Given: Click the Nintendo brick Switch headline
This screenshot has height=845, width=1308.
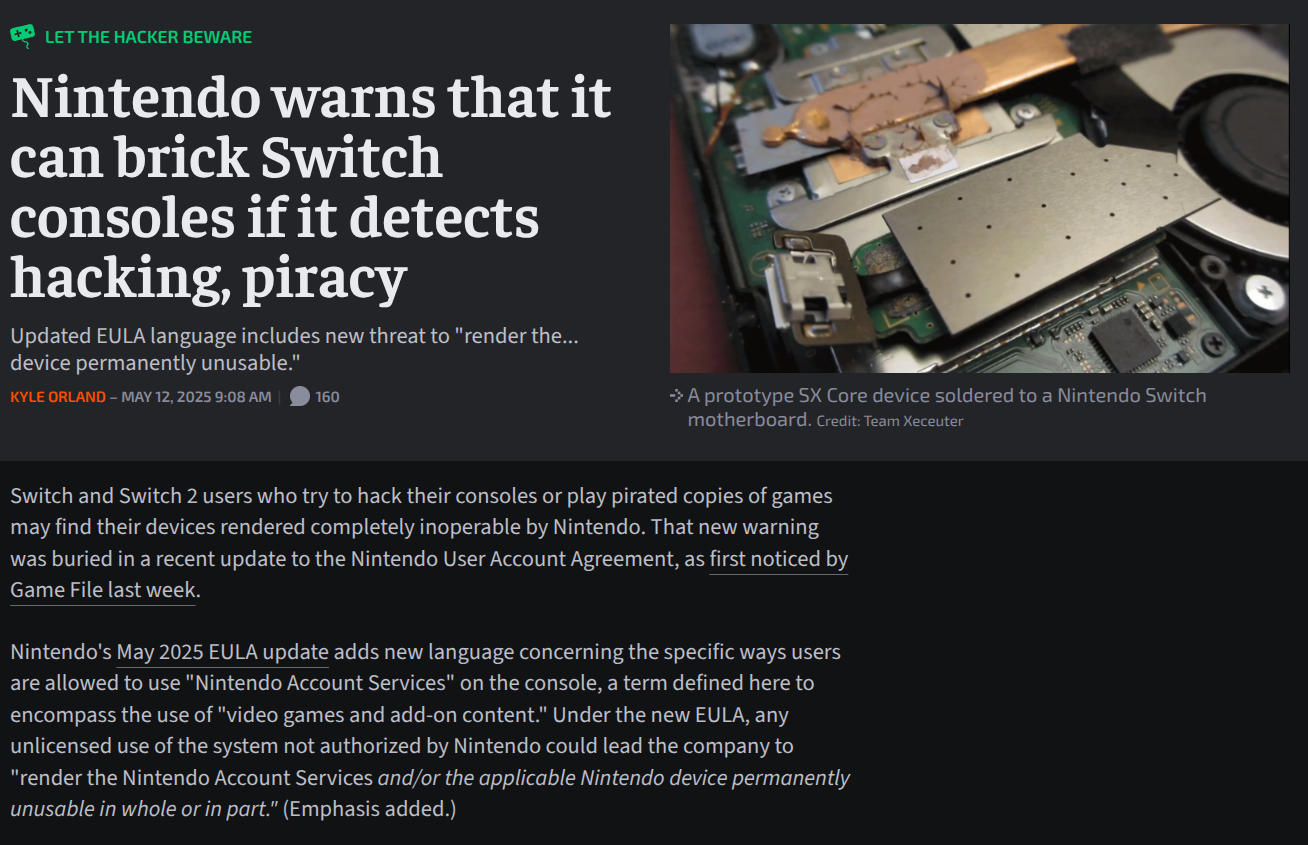Looking at the screenshot, I should pyautogui.click(x=311, y=189).
